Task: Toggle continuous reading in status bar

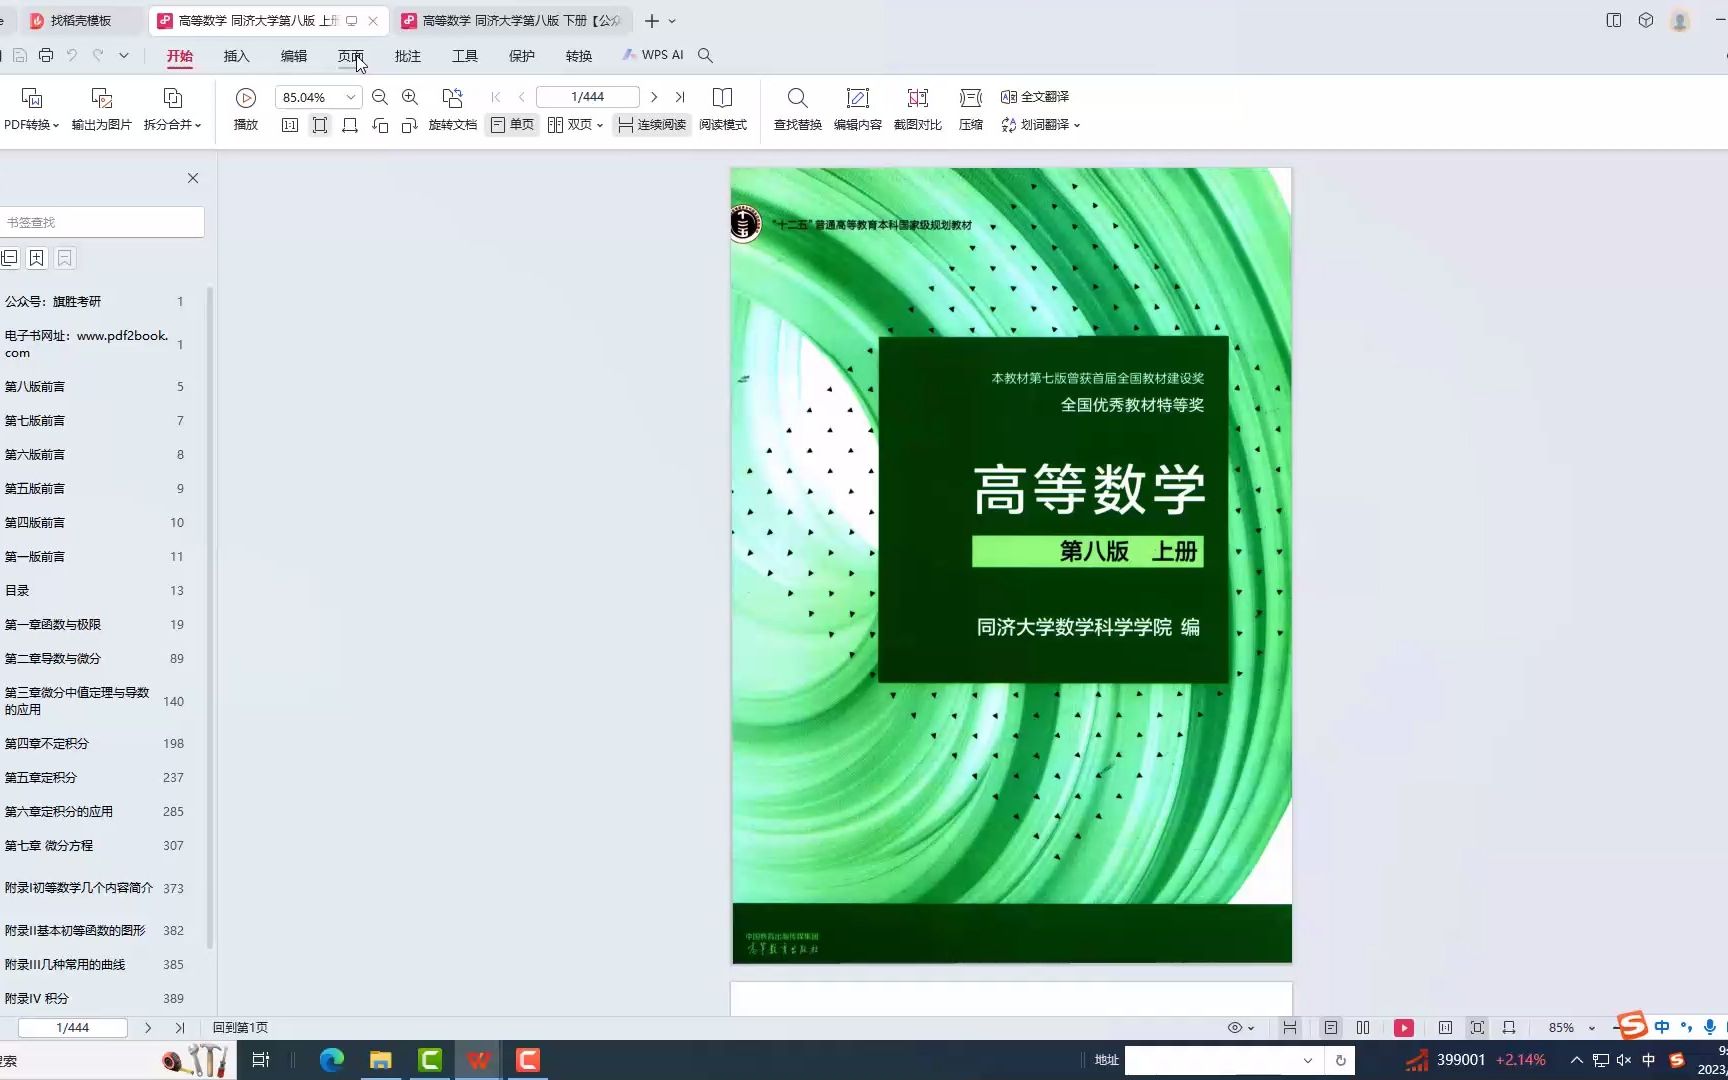Action: (1290, 1028)
